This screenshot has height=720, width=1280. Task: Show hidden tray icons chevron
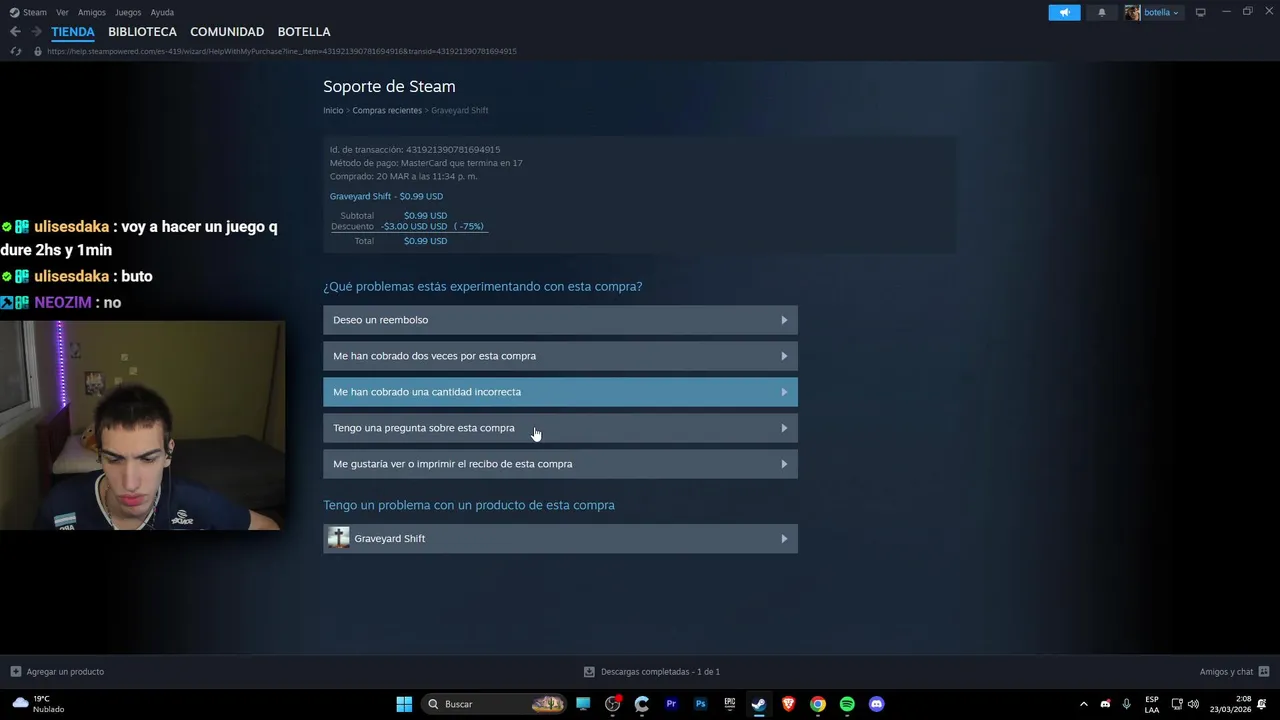[x=1083, y=704]
